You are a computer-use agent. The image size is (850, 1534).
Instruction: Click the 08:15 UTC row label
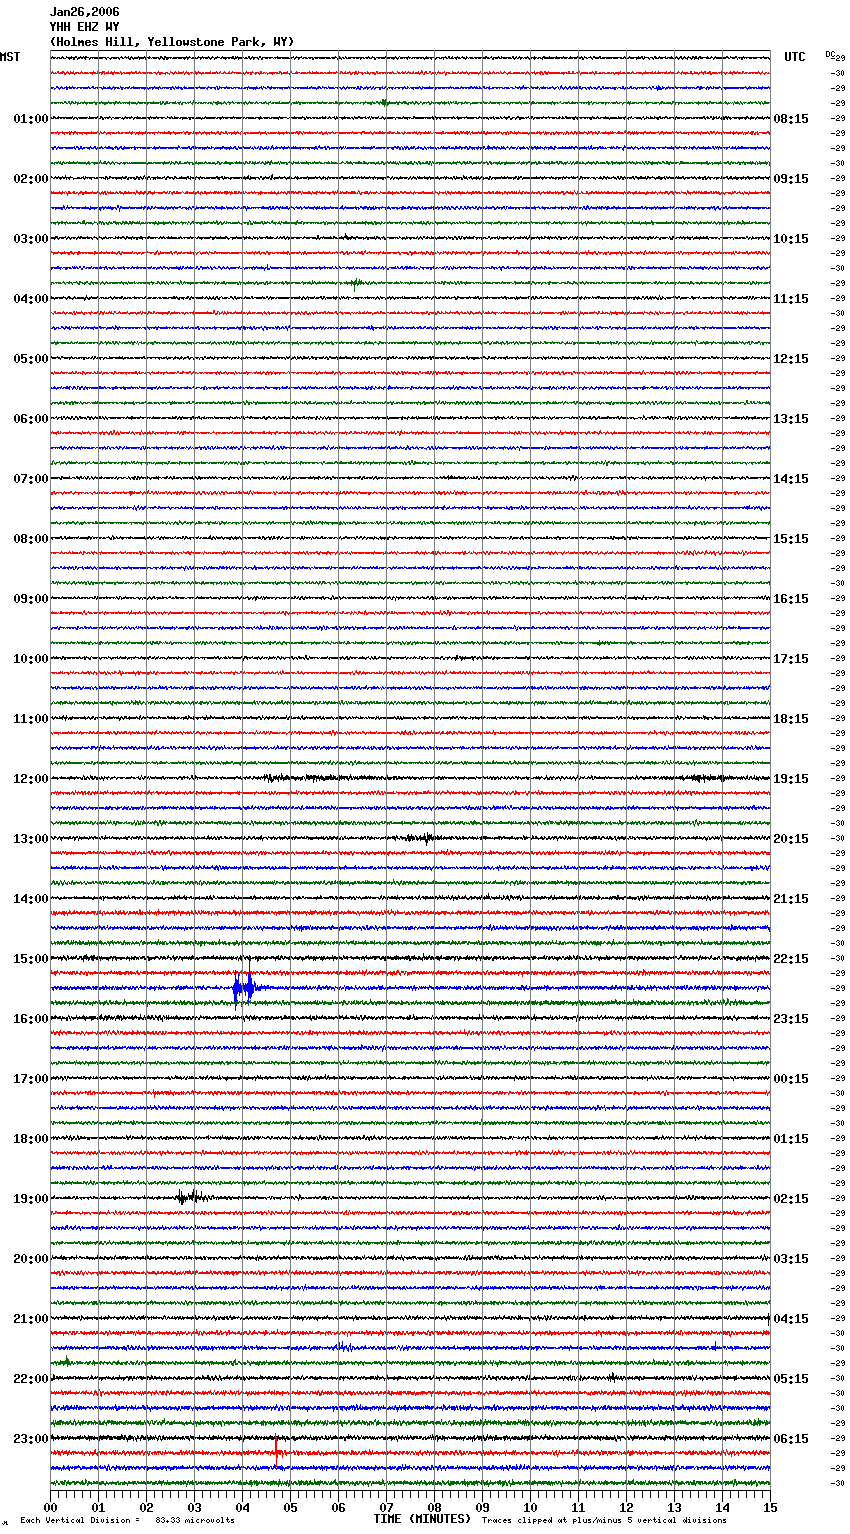pyautogui.click(x=791, y=119)
